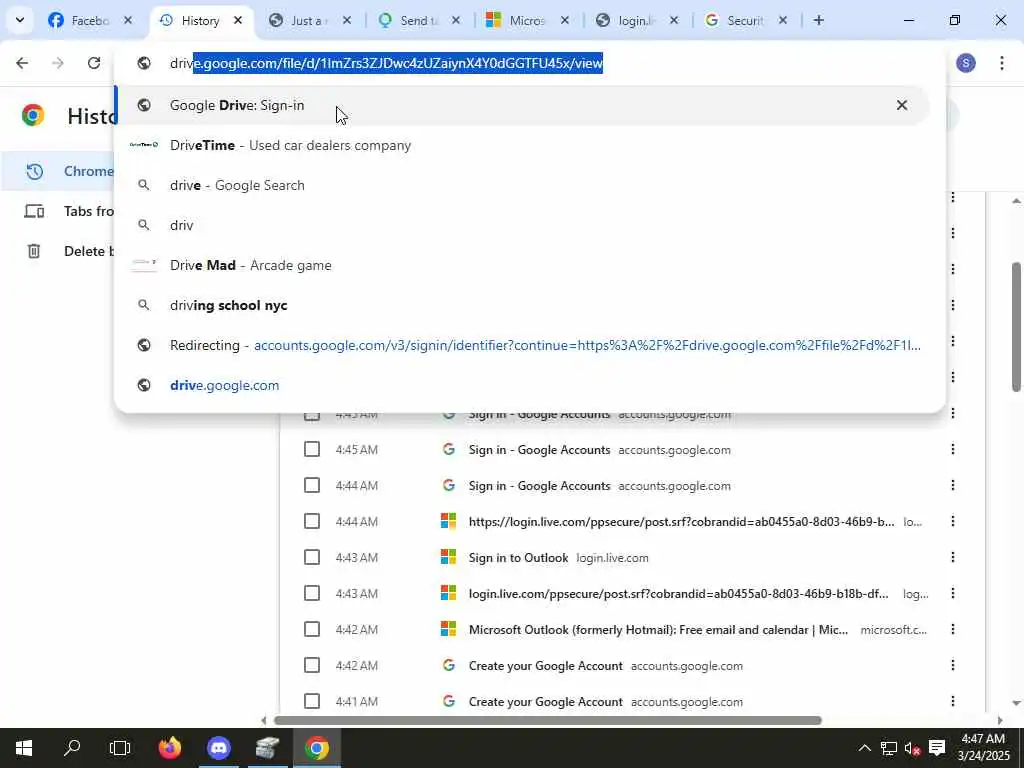Open Delete browsing data trash icon
The height and width of the screenshot is (768, 1024).
(34, 251)
